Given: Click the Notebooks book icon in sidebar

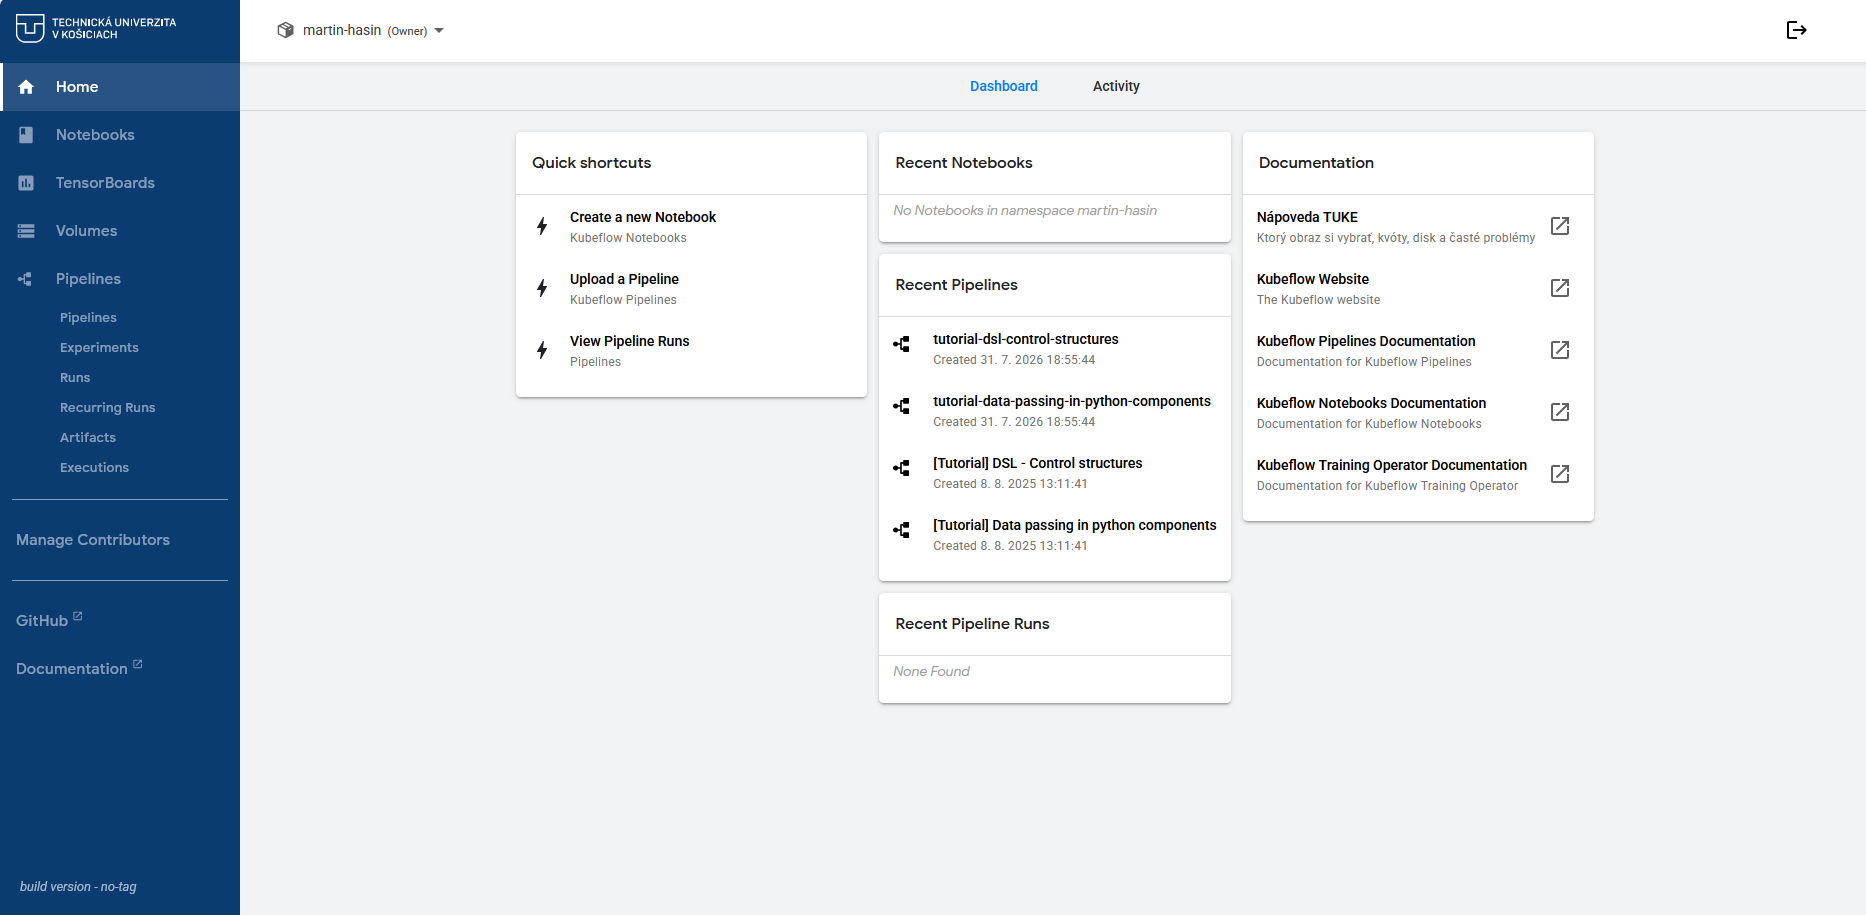Looking at the screenshot, I should click(26, 135).
